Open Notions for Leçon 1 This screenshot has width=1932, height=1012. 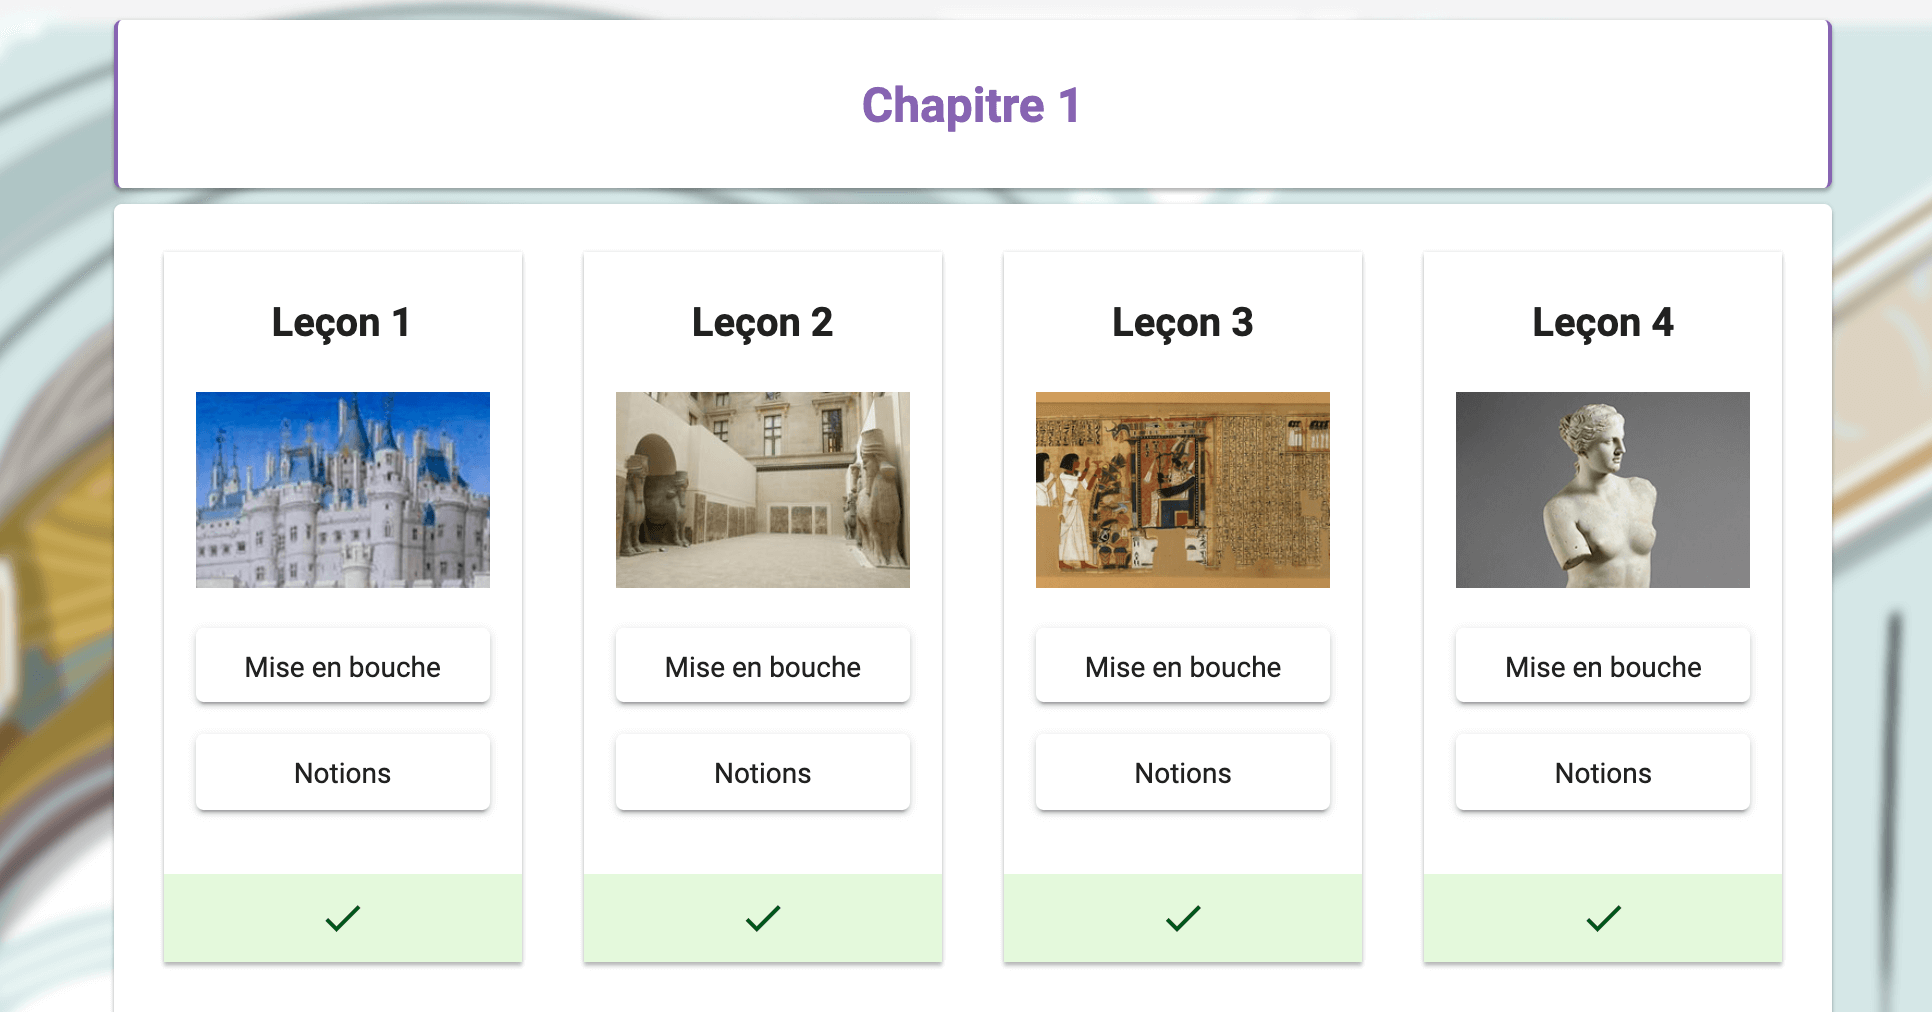342,772
